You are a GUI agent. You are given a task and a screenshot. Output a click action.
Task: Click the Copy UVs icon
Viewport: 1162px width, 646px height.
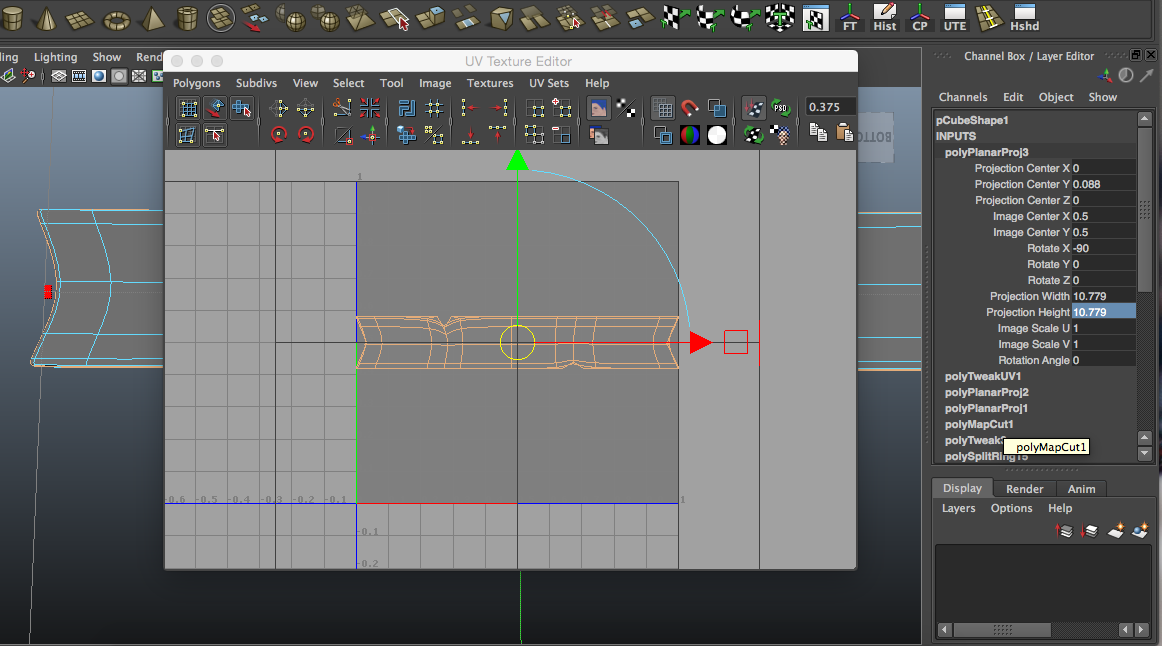pos(818,133)
